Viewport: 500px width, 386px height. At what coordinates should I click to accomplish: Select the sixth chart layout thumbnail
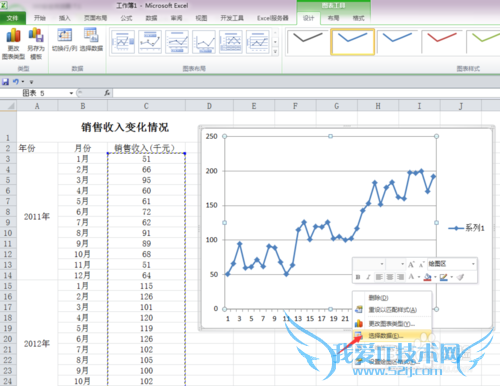(x=258, y=42)
